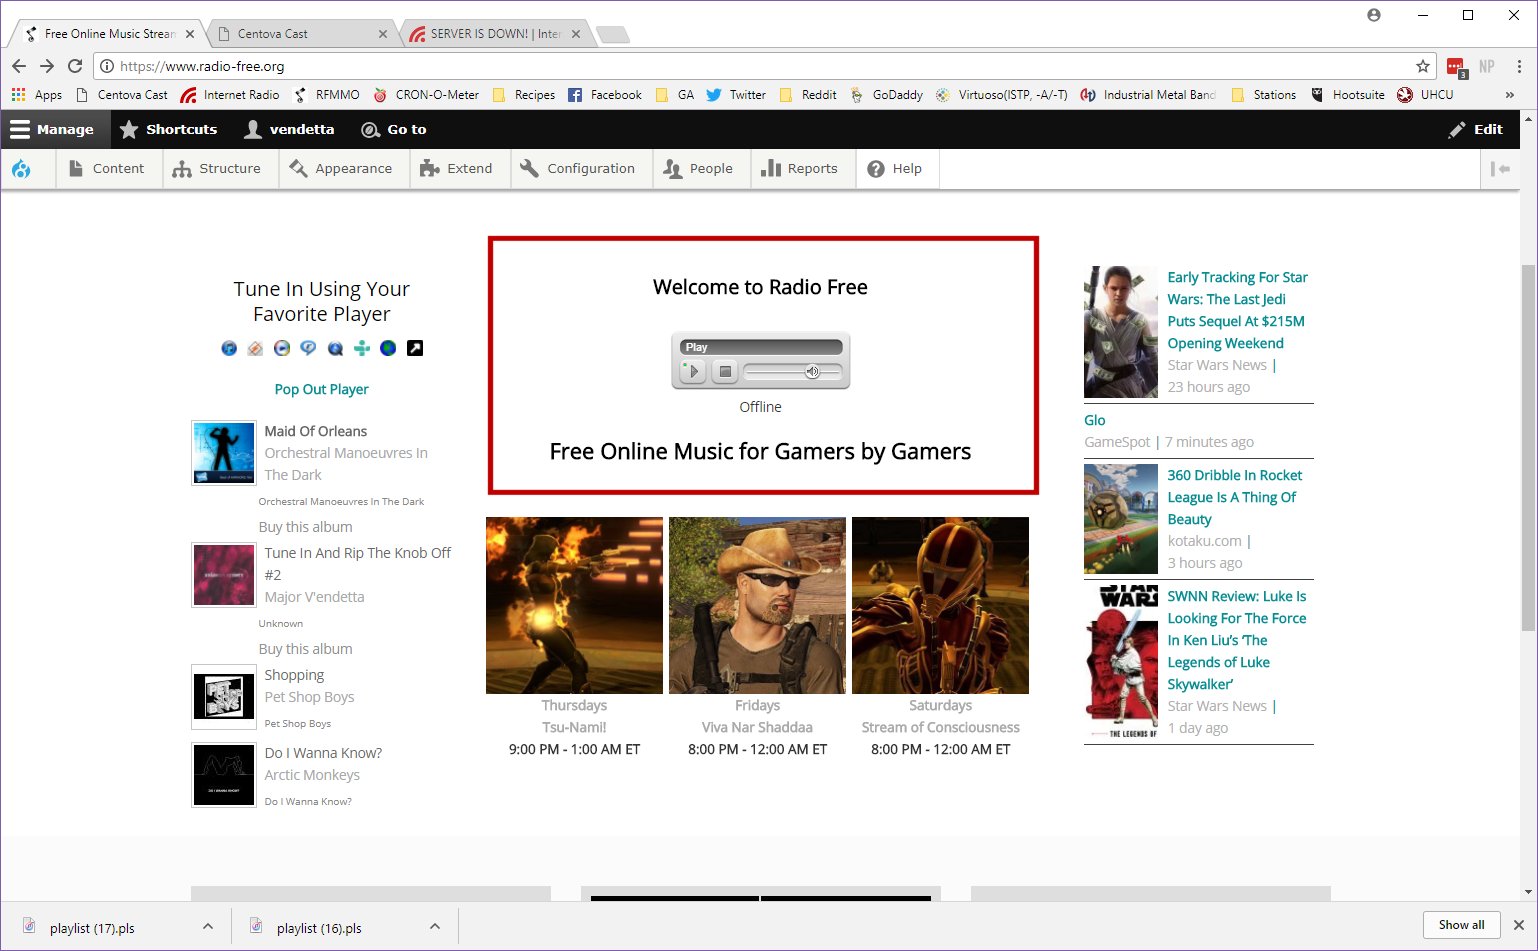
Task: Click the black external-link arrow icon
Action: coord(415,348)
